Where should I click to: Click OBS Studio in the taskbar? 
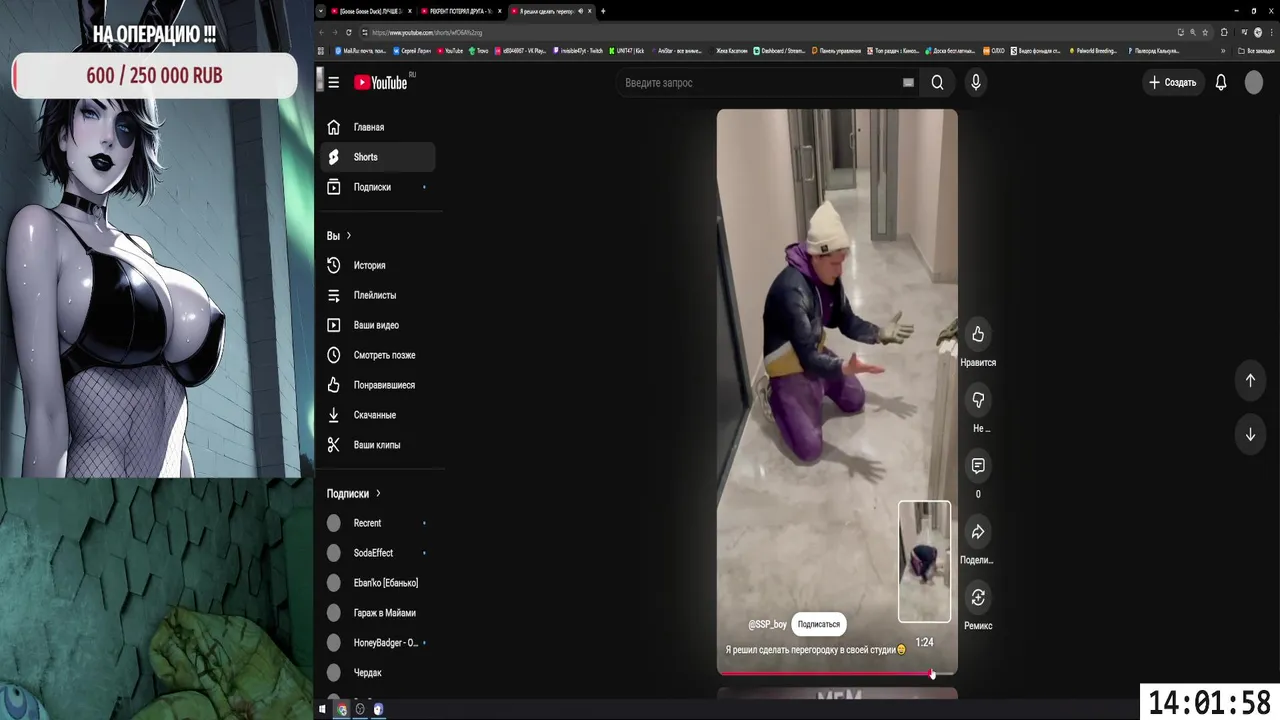pyautogui.click(x=360, y=709)
